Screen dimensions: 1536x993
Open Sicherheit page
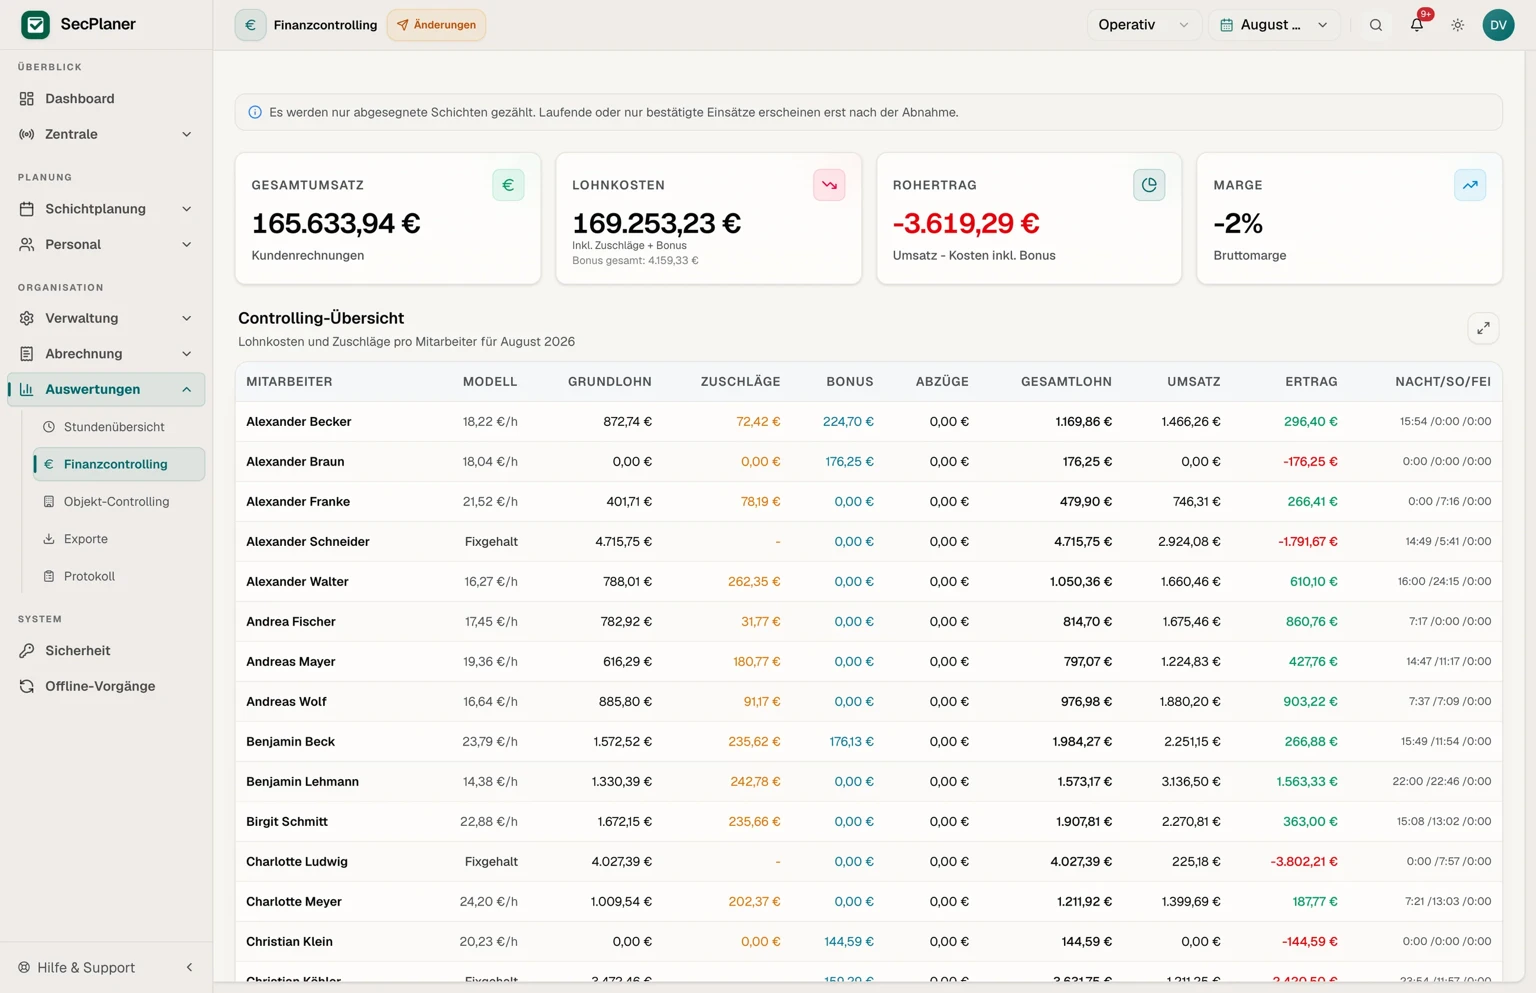[106, 651]
